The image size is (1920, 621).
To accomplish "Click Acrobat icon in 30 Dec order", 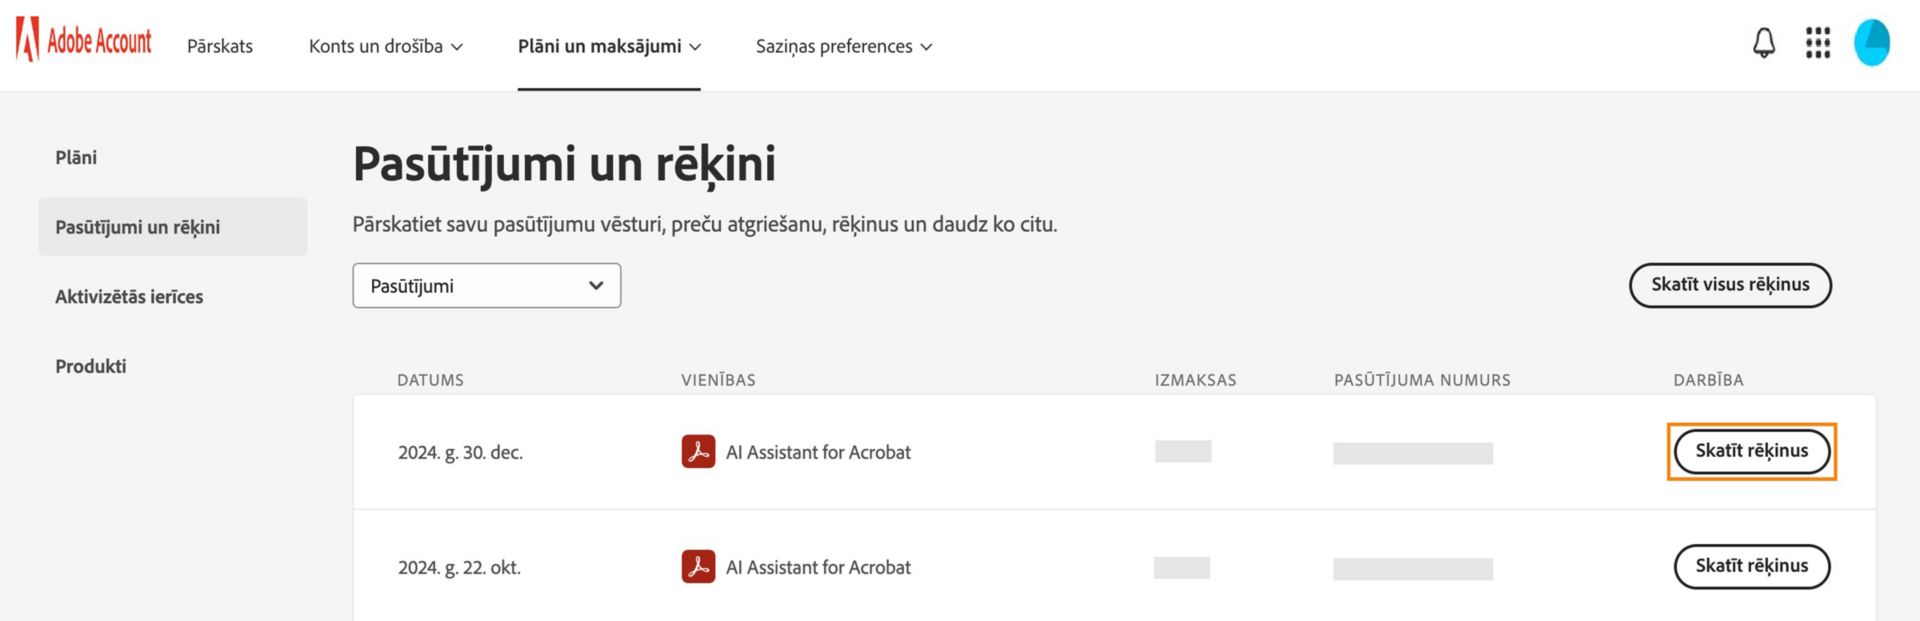I will click(698, 451).
